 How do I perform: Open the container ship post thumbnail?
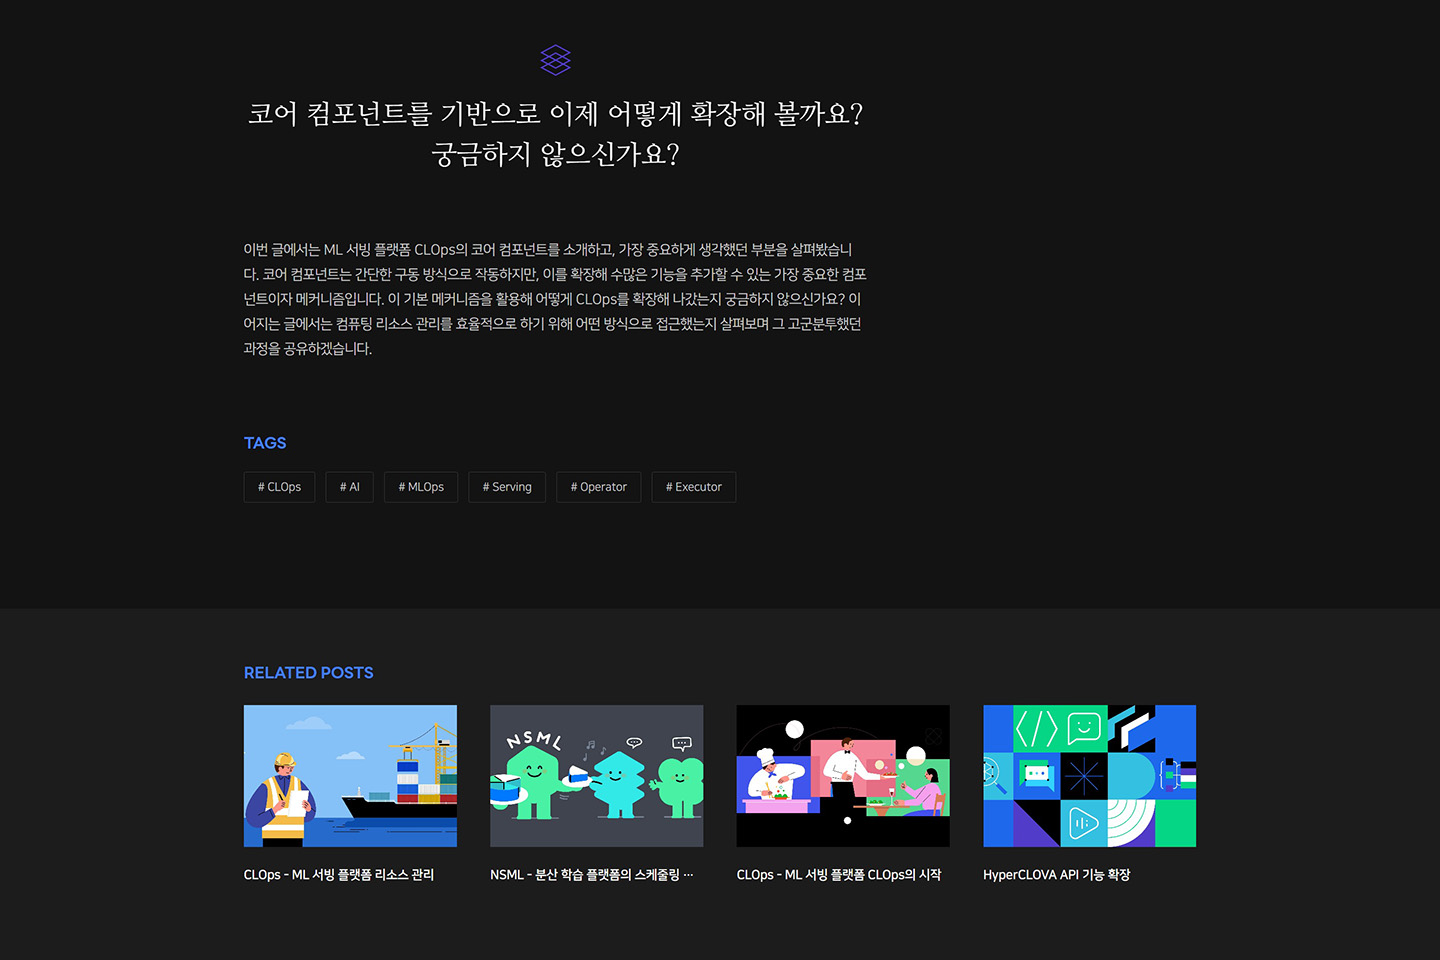350,776
